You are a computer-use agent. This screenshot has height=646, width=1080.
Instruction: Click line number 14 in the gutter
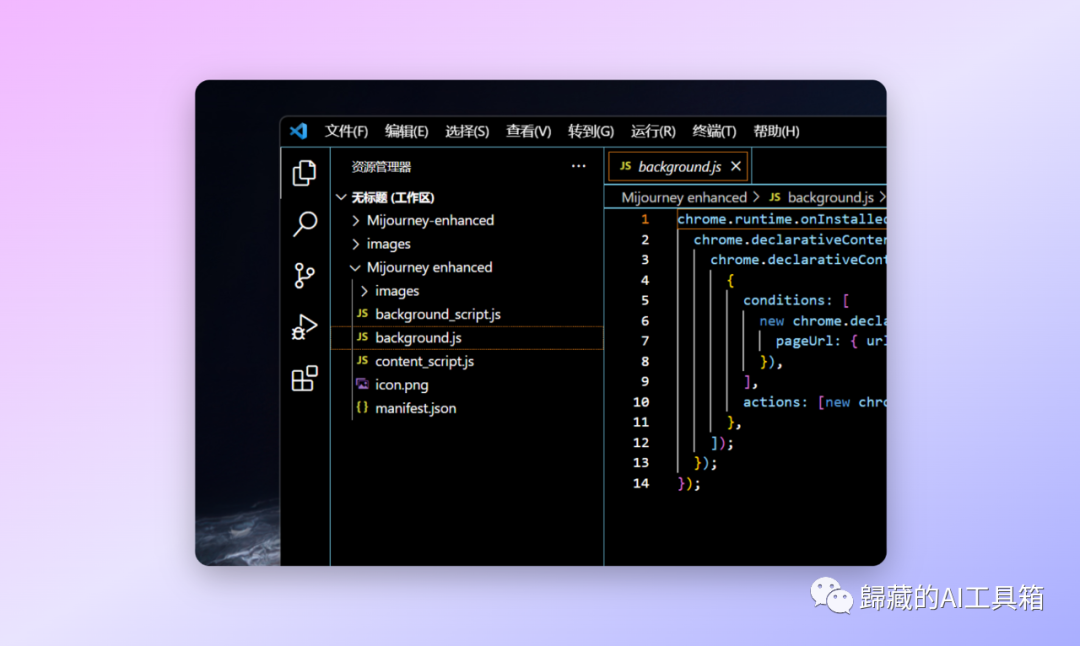pyautogui.click(x=641, y=483)
